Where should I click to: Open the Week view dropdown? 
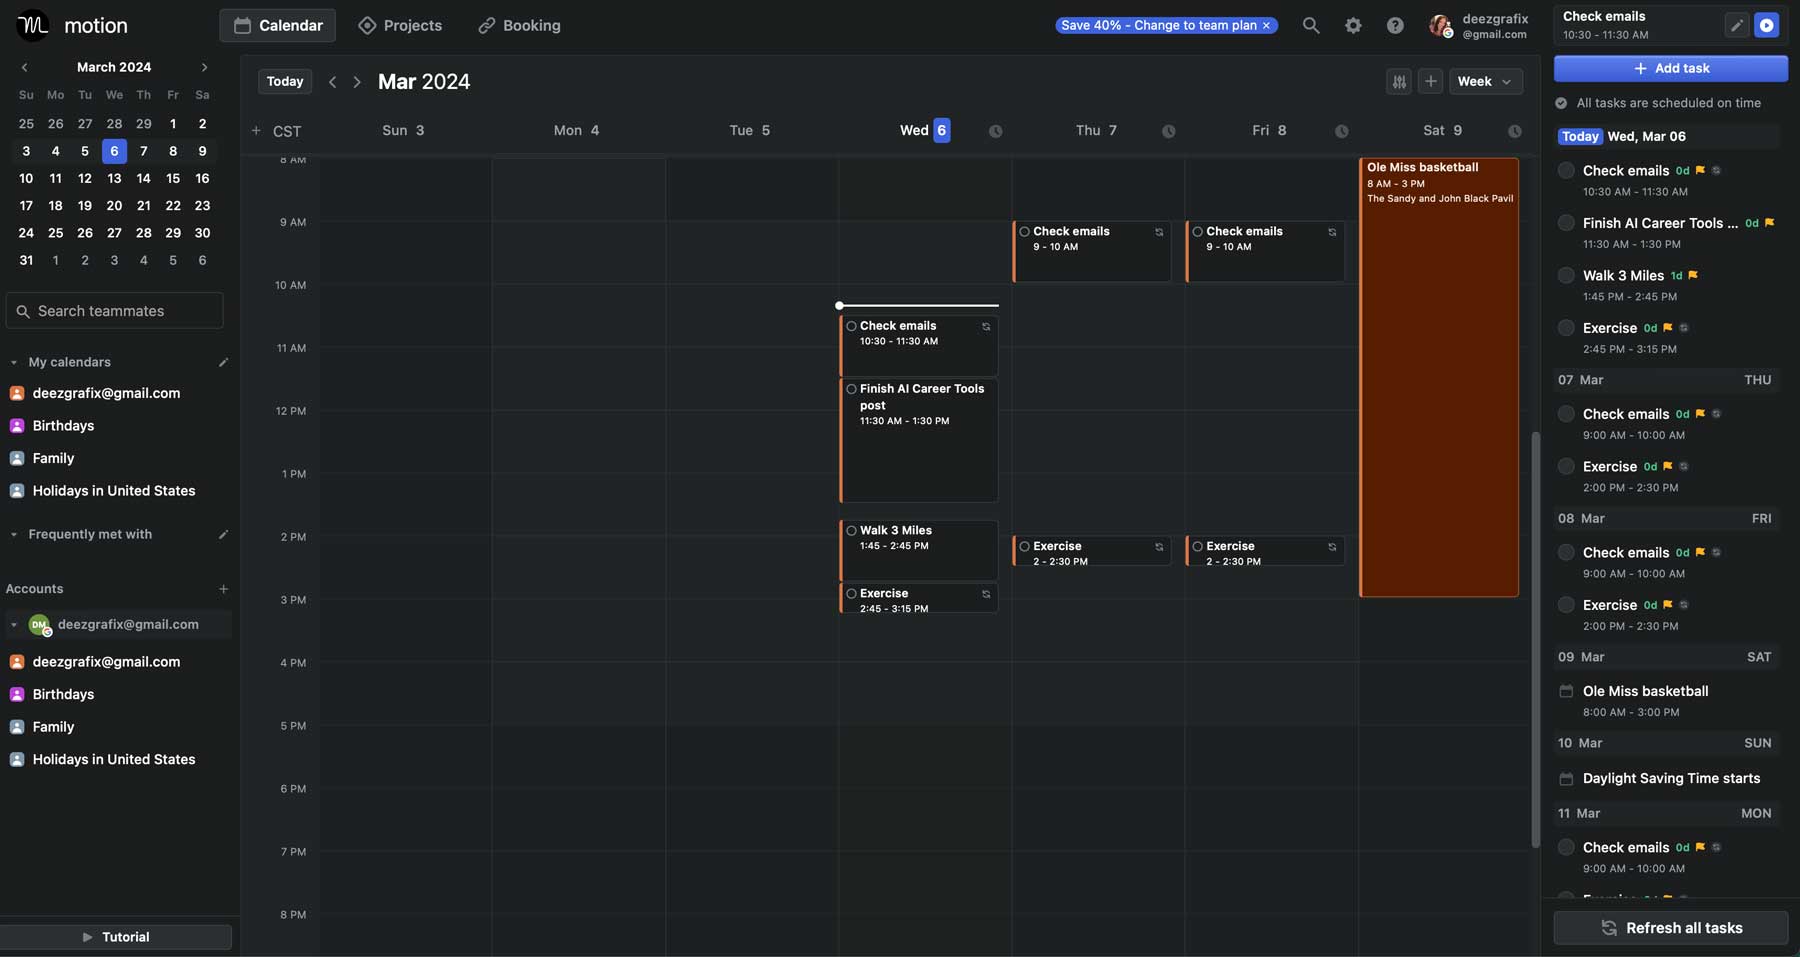(1485, 82)
